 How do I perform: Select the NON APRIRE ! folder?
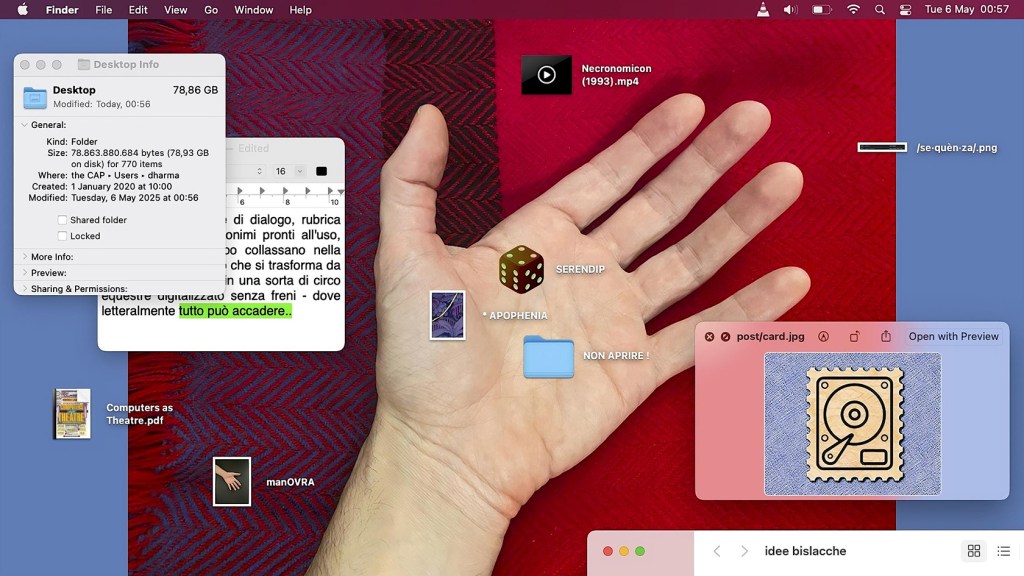click(548, 357)
